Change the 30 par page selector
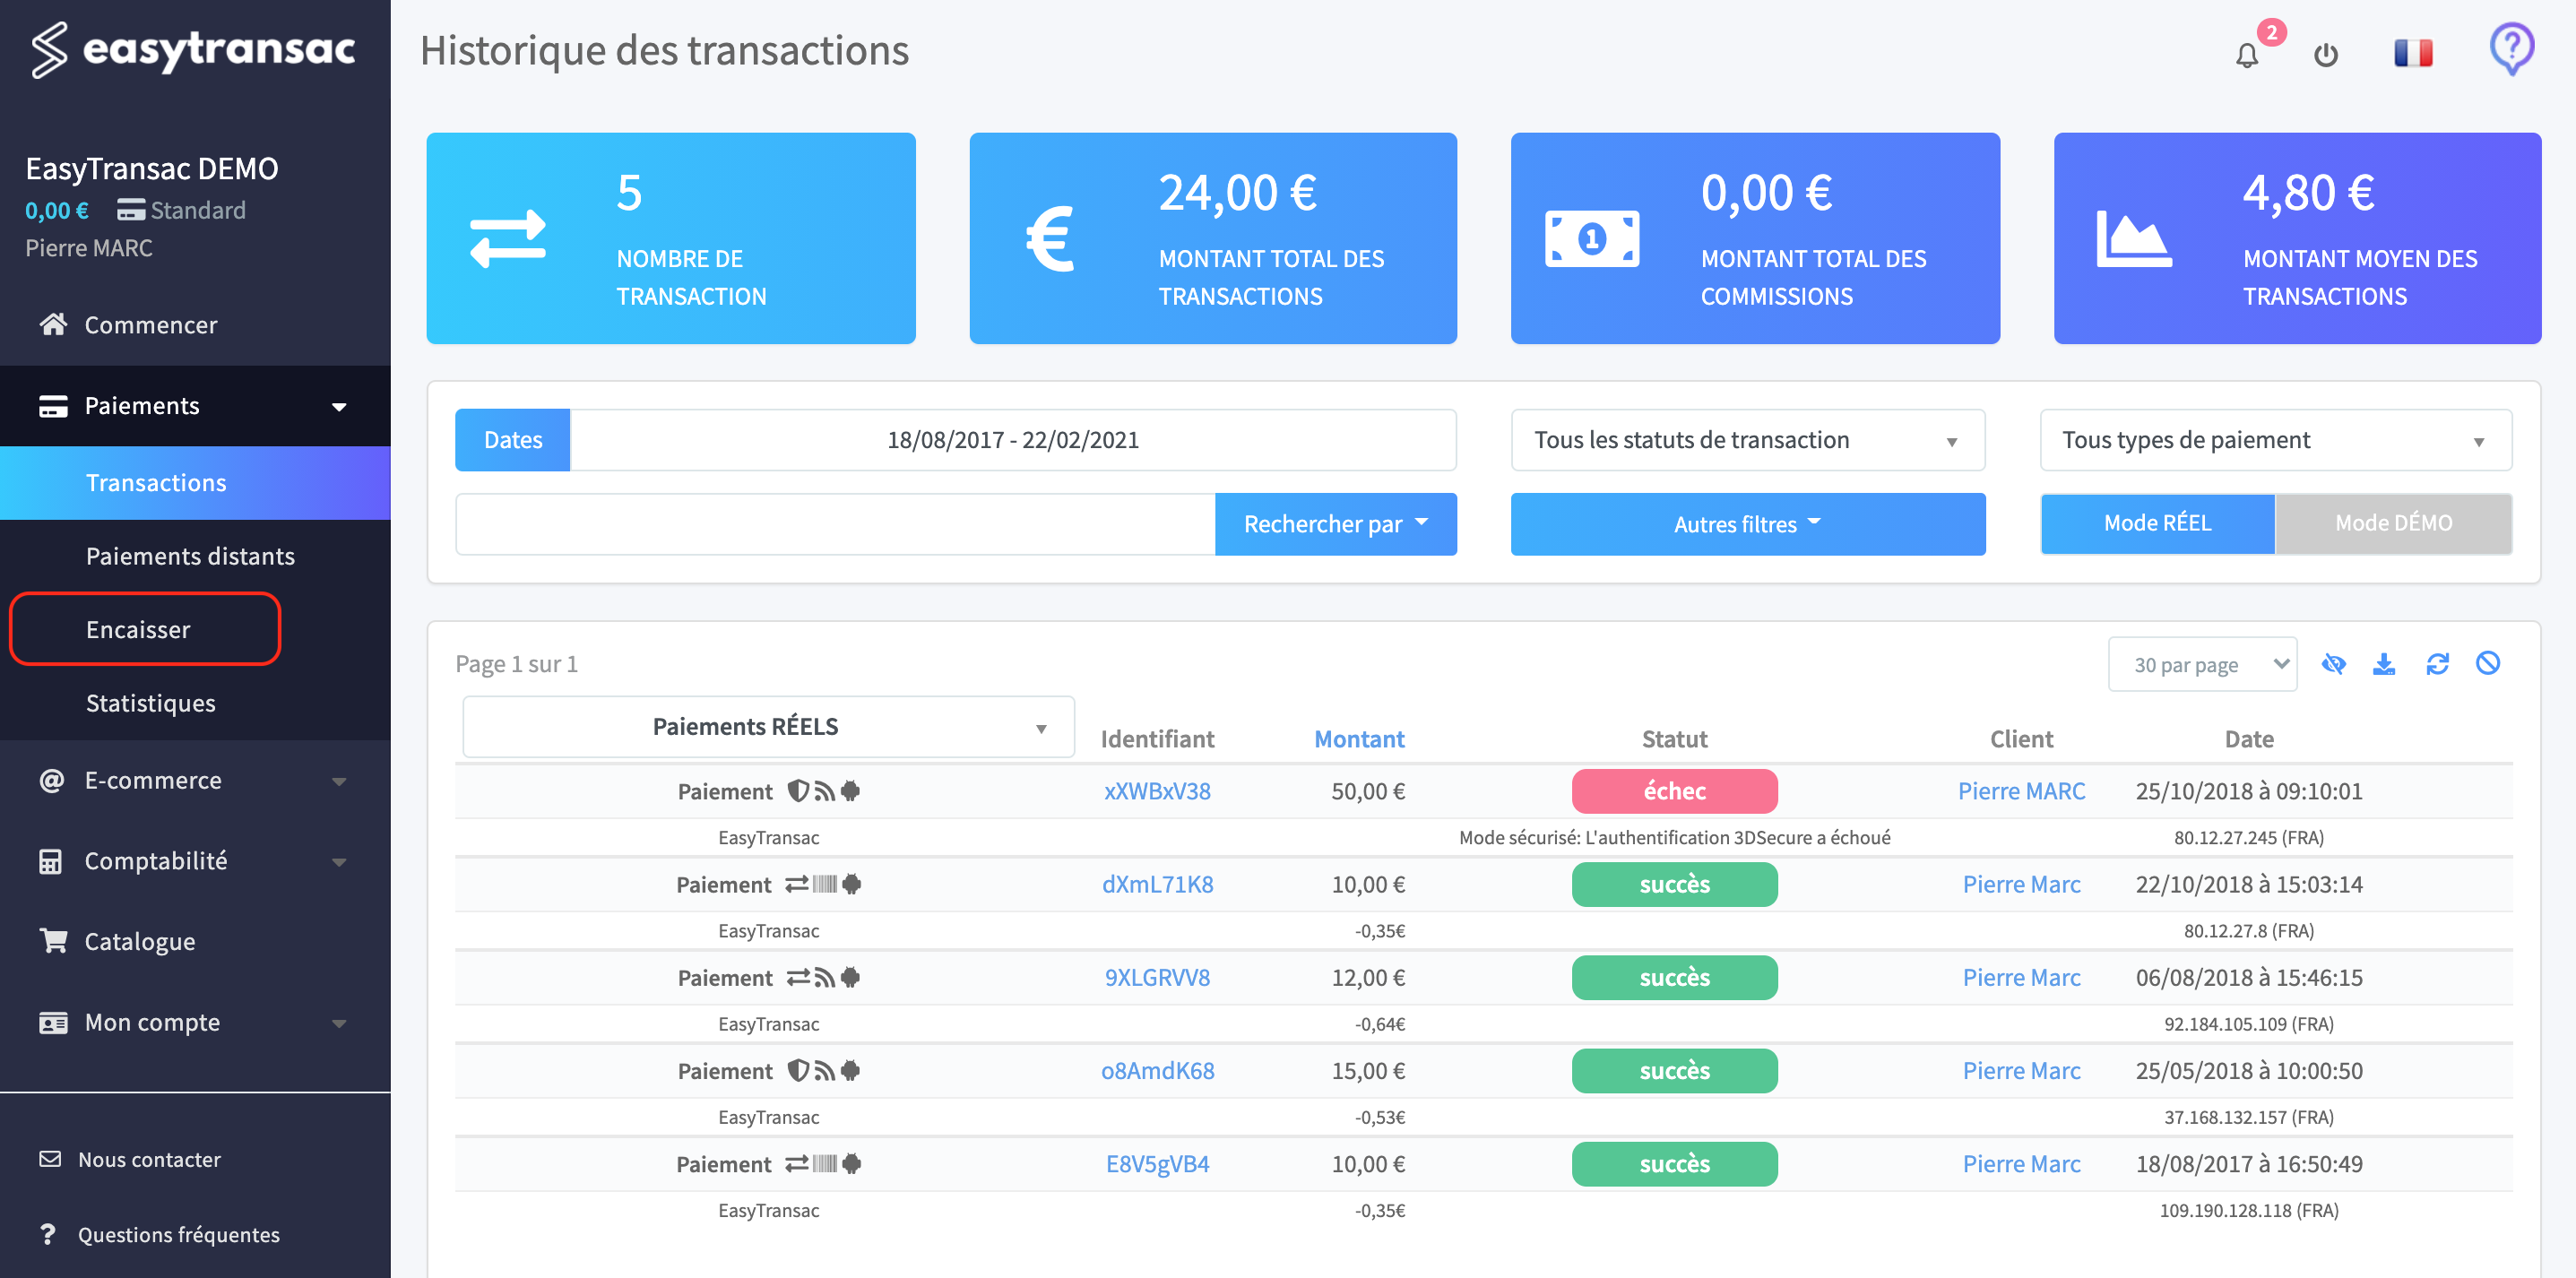This screenshot has height=1278, width=2576. tap(2202, 665)
